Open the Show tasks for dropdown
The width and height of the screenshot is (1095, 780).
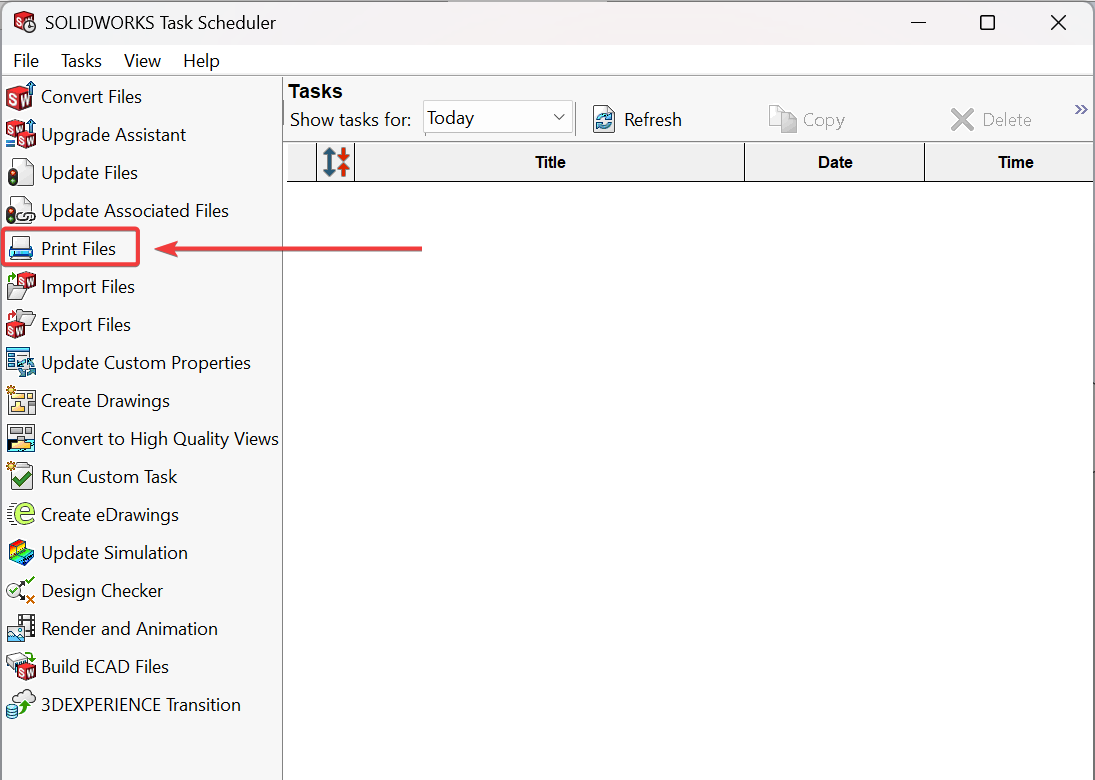coord(498,118)
